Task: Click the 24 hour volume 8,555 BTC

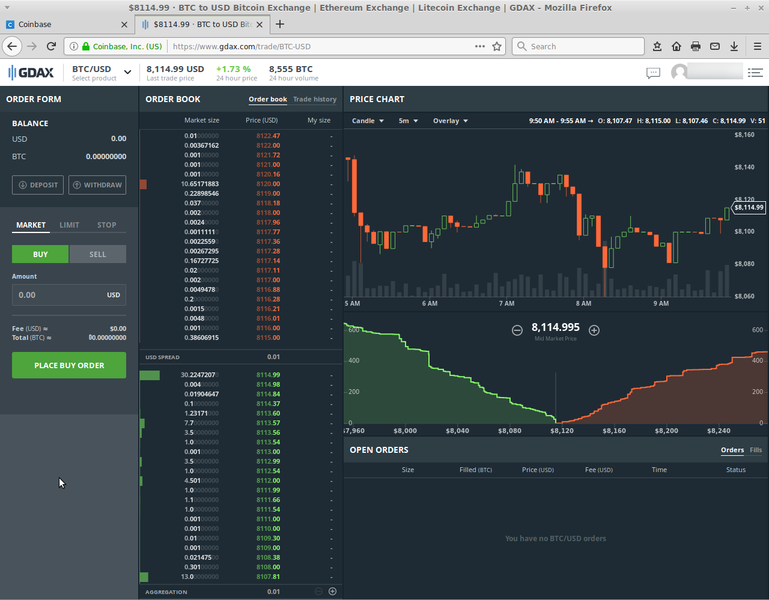Action: pyautogui.click(x=293, y=73)
